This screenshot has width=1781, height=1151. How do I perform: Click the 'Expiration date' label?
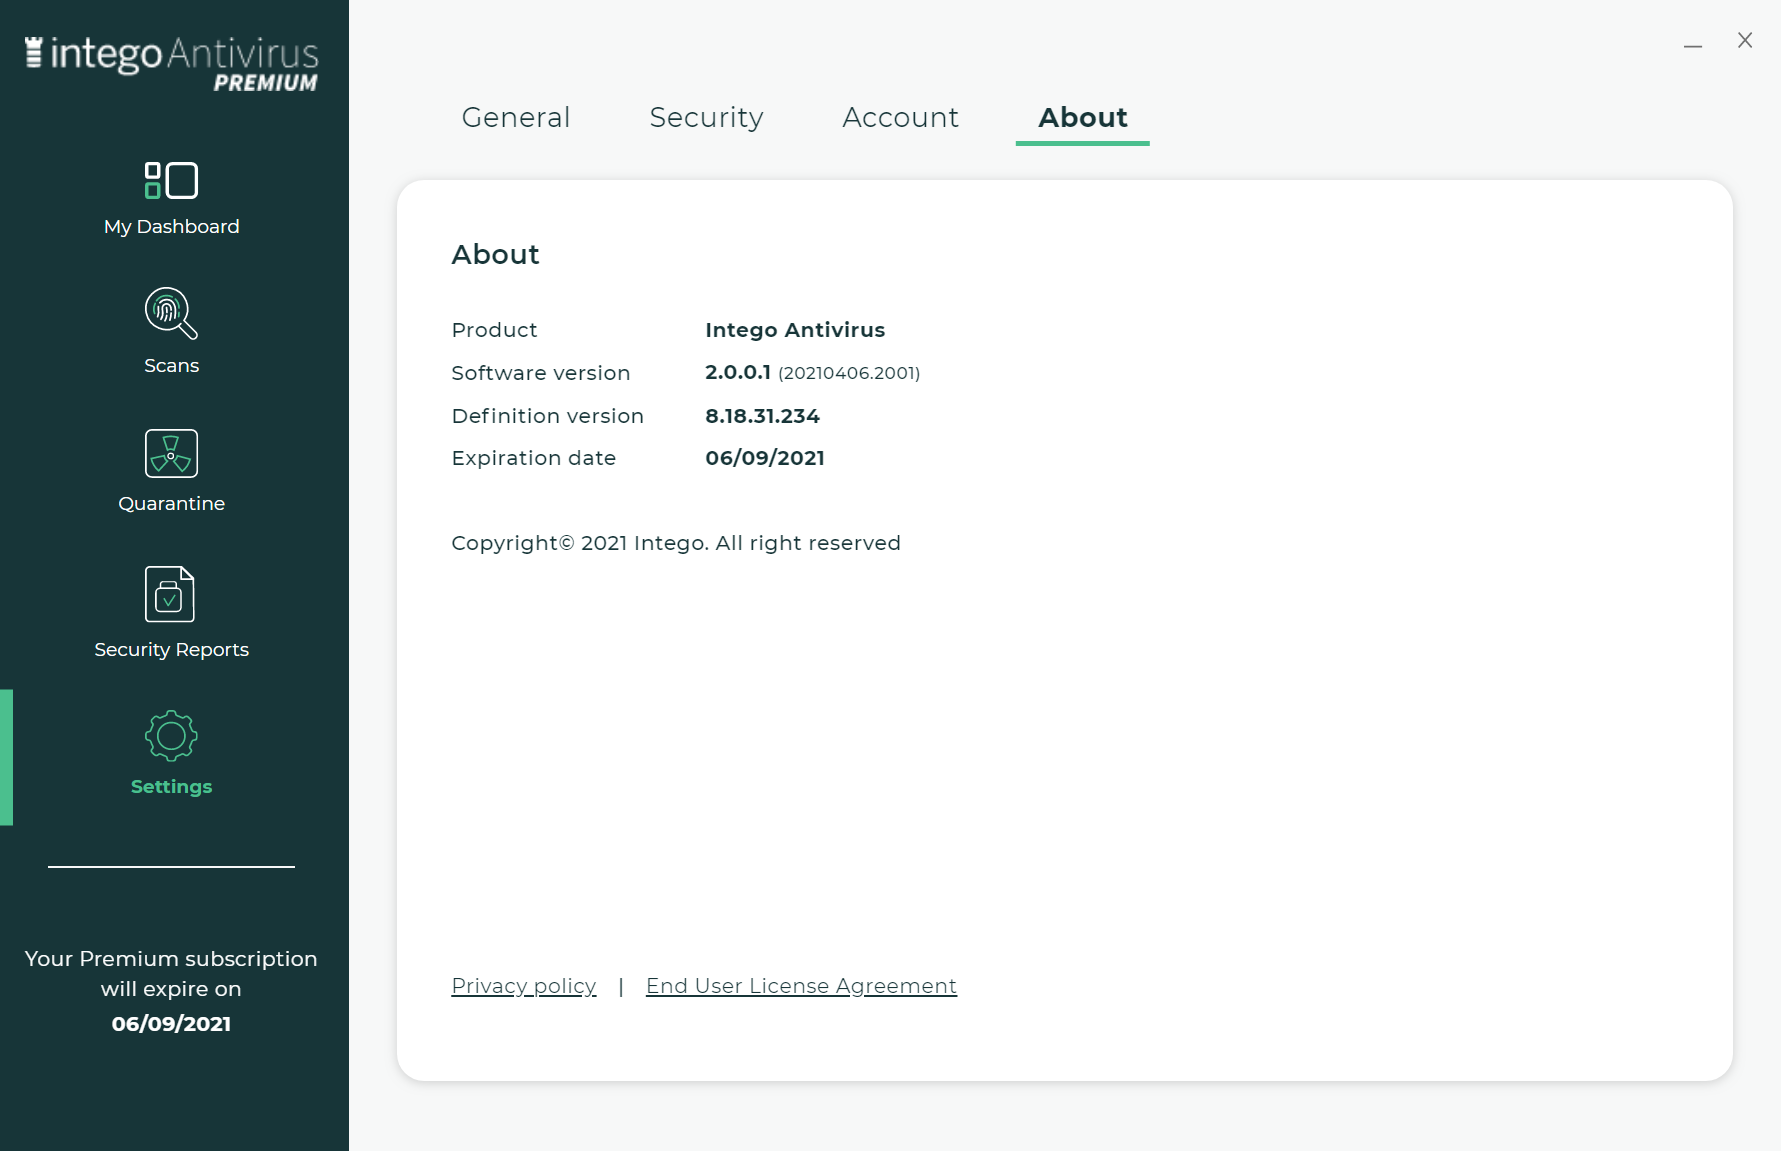tap(534, 458)
